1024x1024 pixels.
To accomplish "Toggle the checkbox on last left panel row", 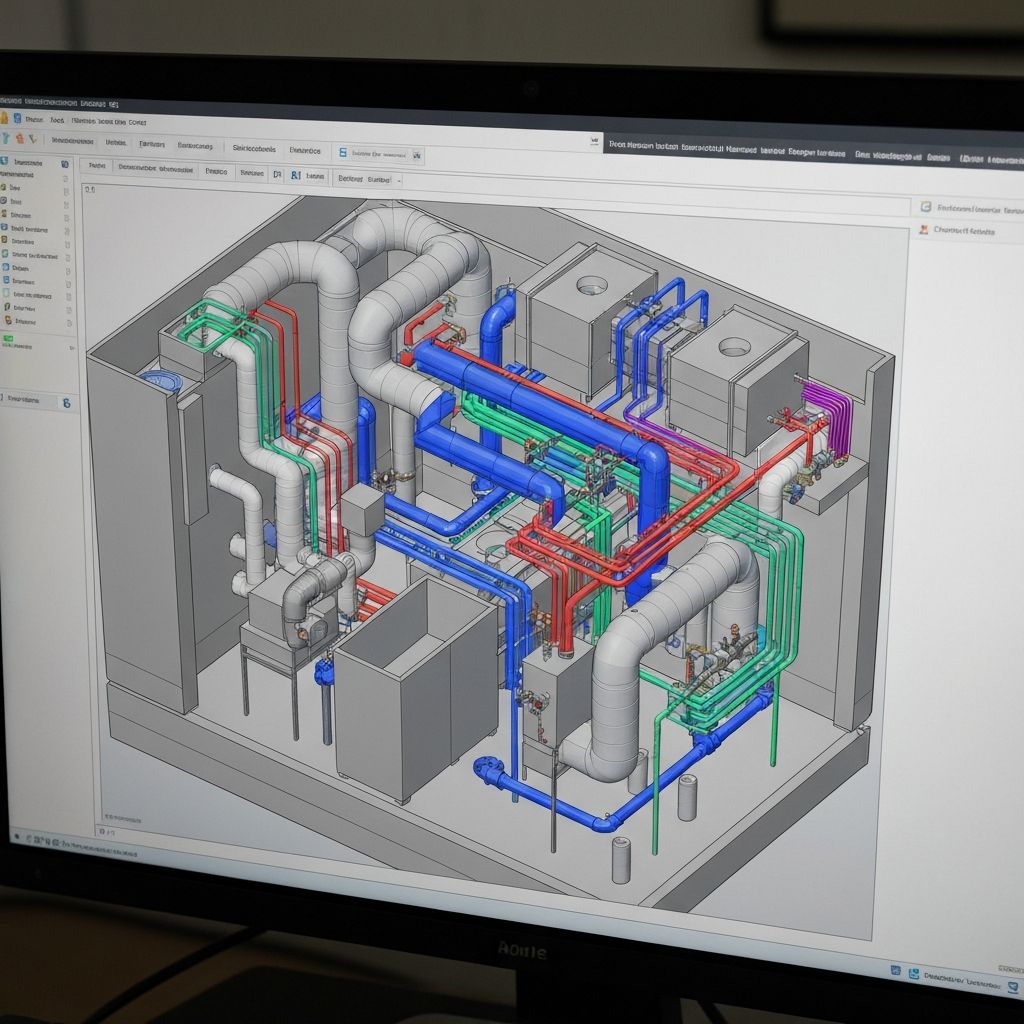I will point(68,321).
